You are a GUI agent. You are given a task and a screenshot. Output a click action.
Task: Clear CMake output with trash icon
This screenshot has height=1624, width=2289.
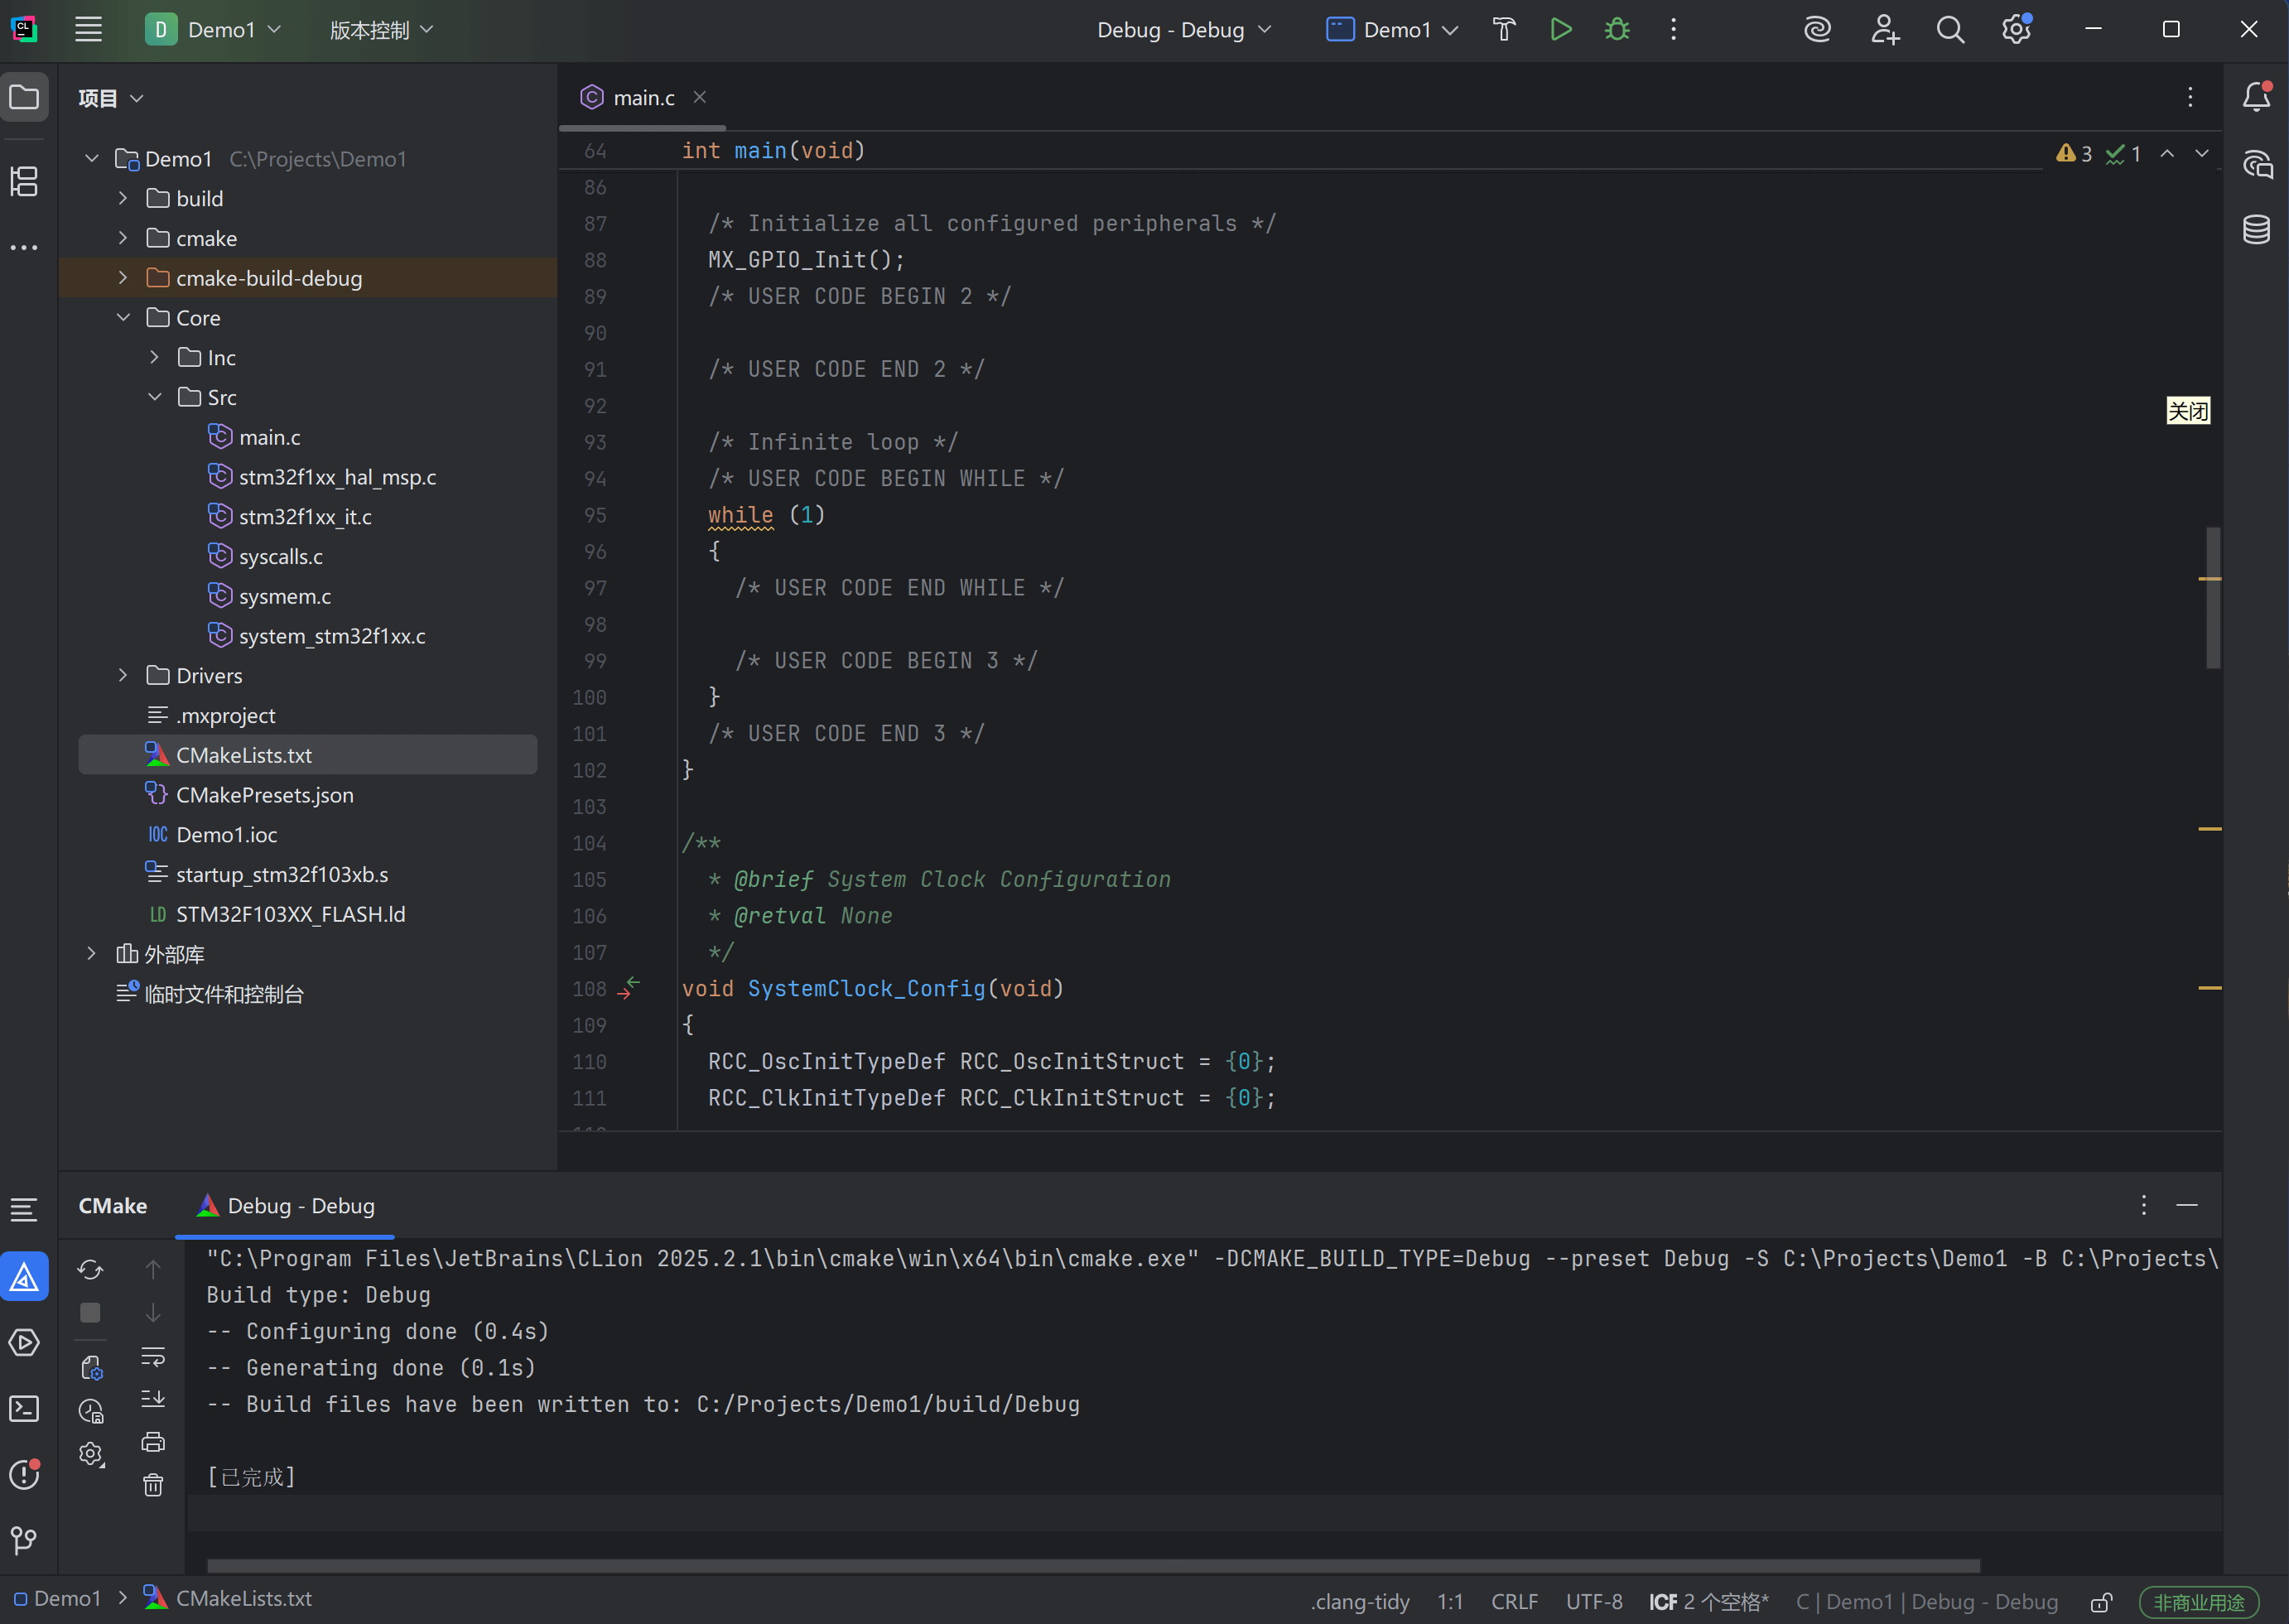click(x=153, y=1485)
